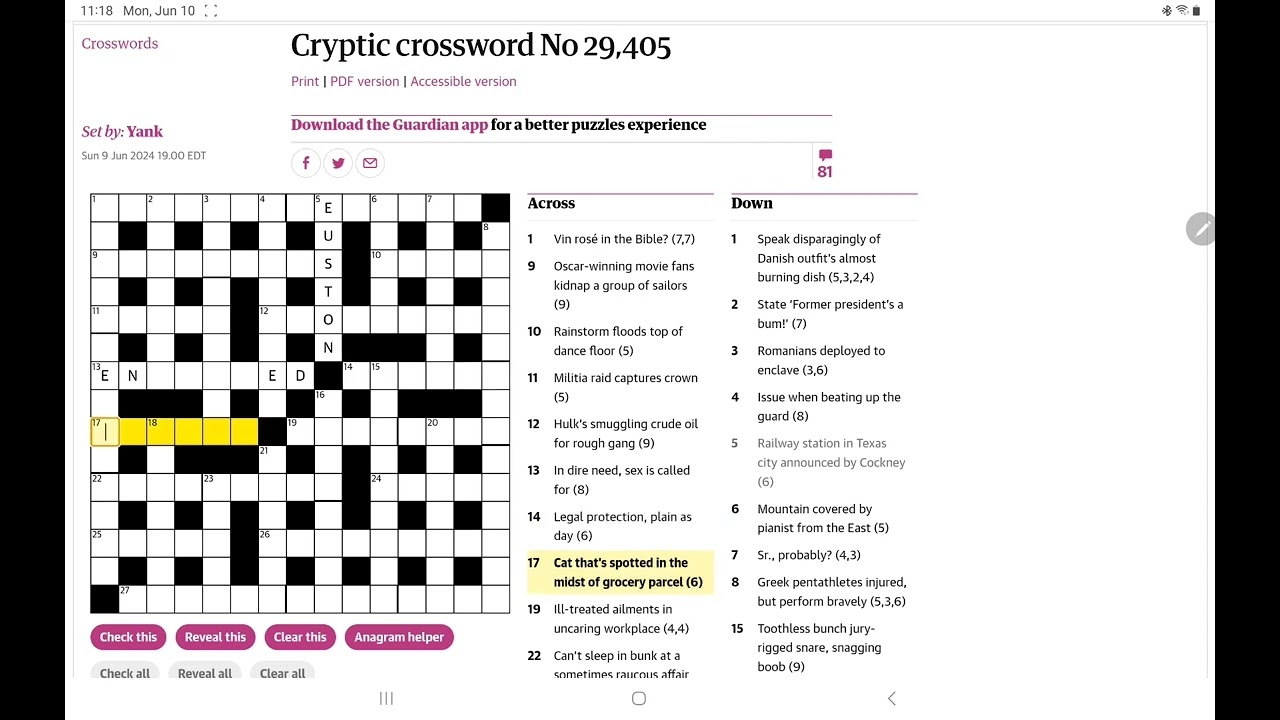Open the Accessible version link
Image resolution: width=1280 pixels, height=720 pixels.
point(463,81)
